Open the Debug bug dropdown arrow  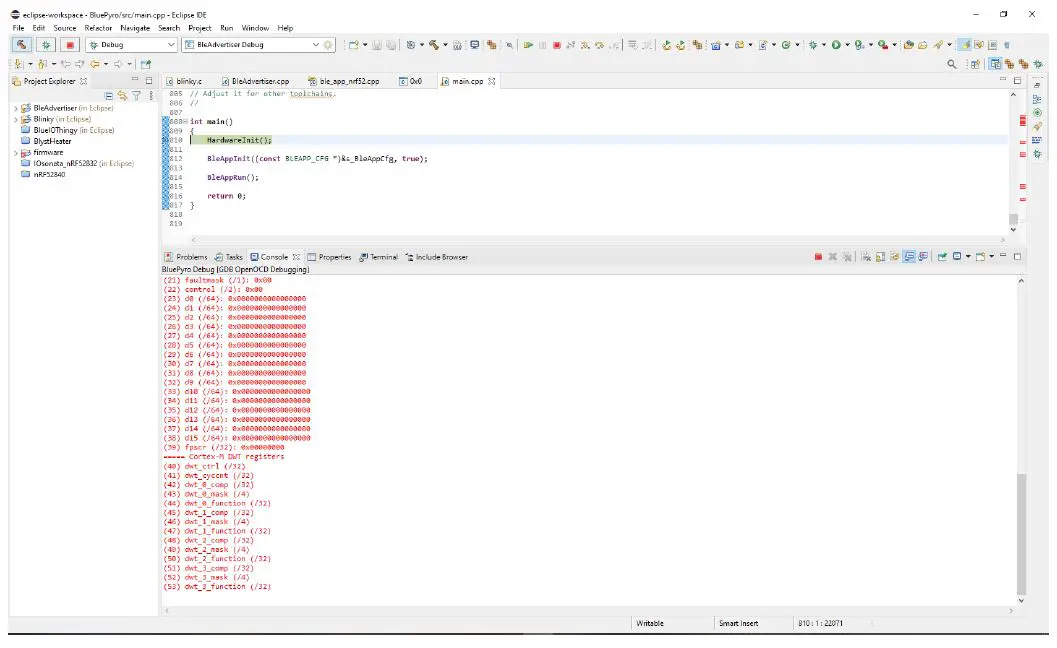click(x=824, y=45)
